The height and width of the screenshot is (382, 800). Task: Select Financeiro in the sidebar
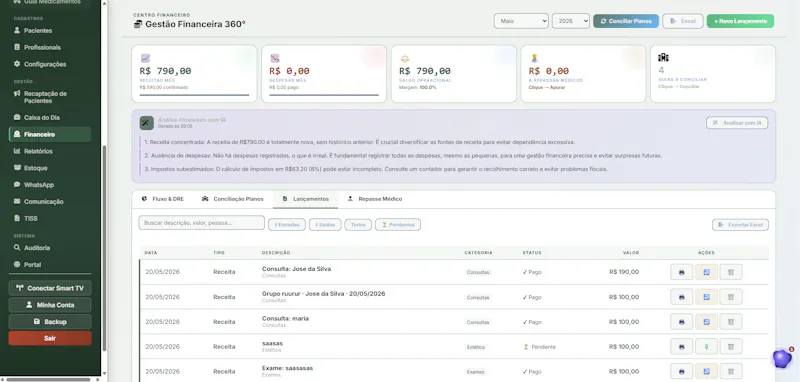49,134
